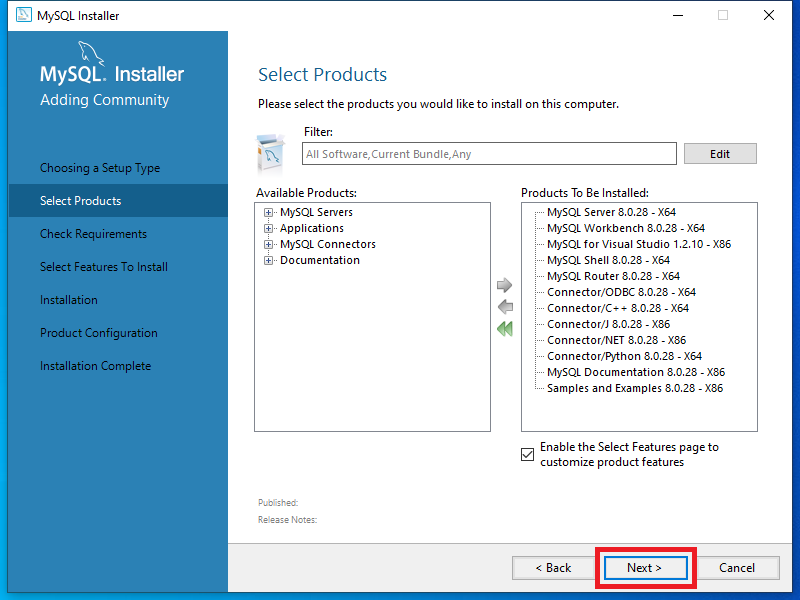Image resolution: width=800 pixels, height=600 pixels.
Task: Click the Cancel button
Action: 737,567
